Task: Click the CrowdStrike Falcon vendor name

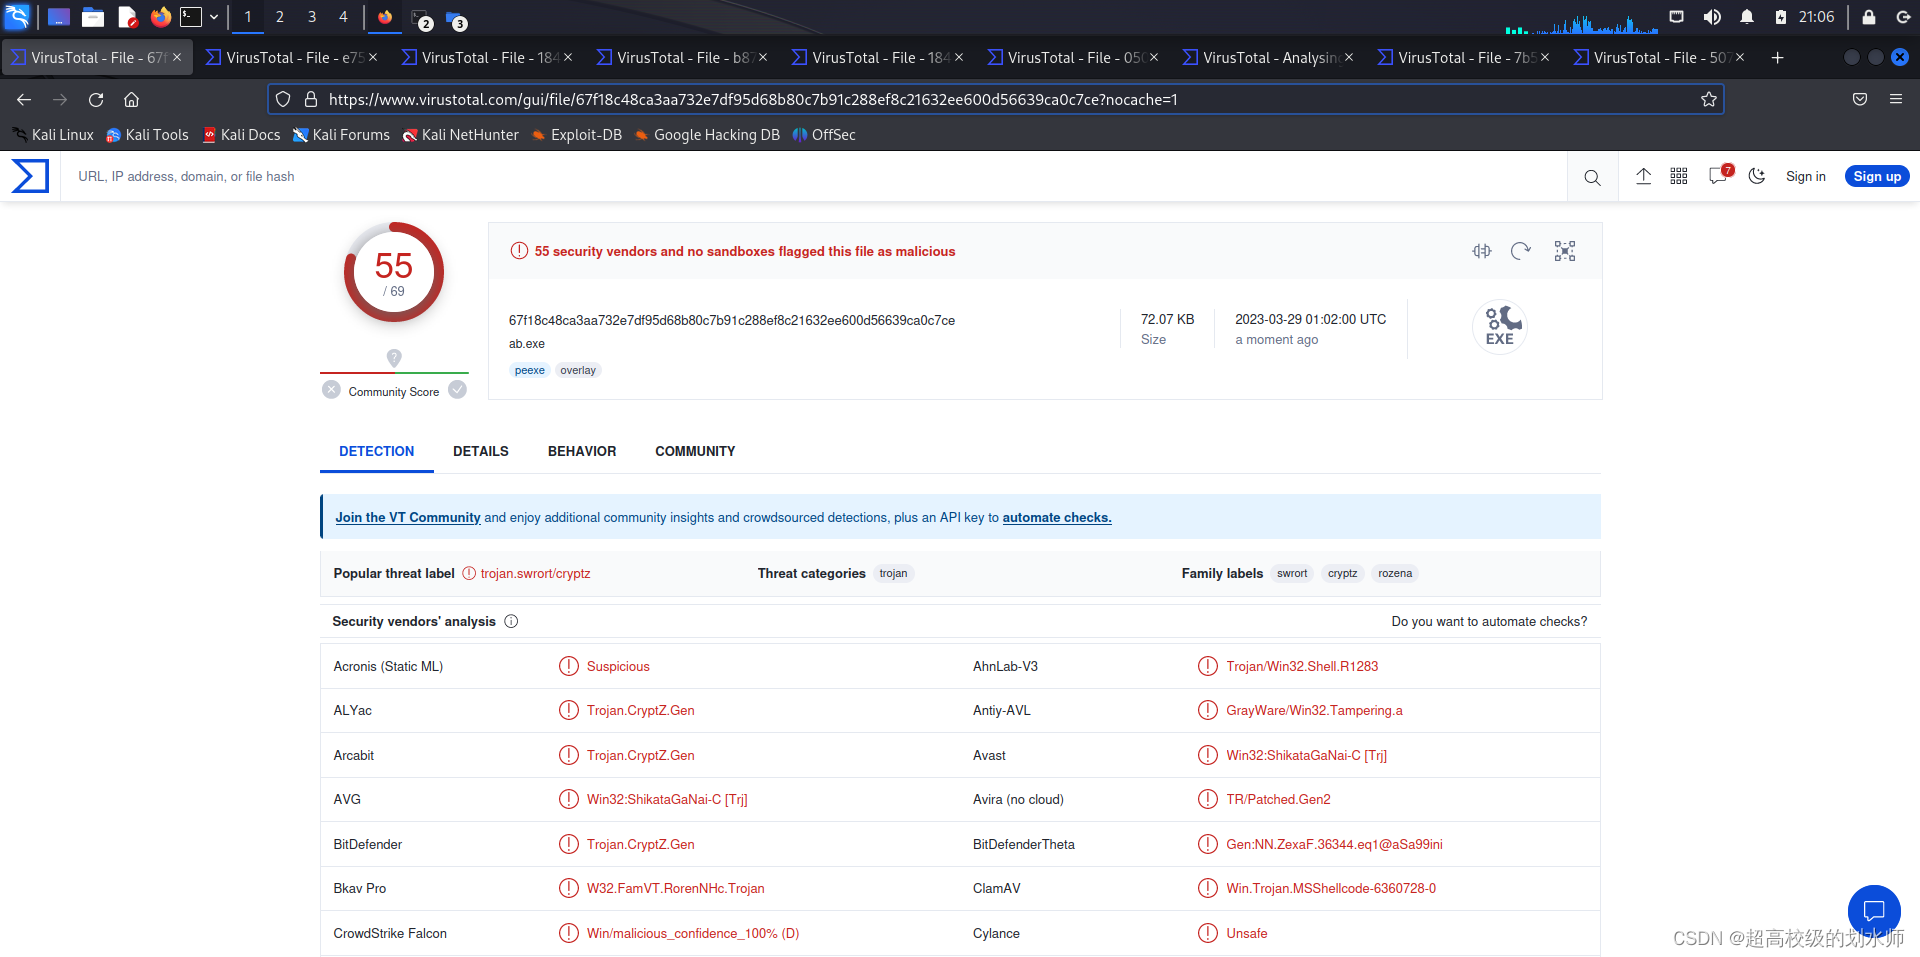Action: pos(390,933)
